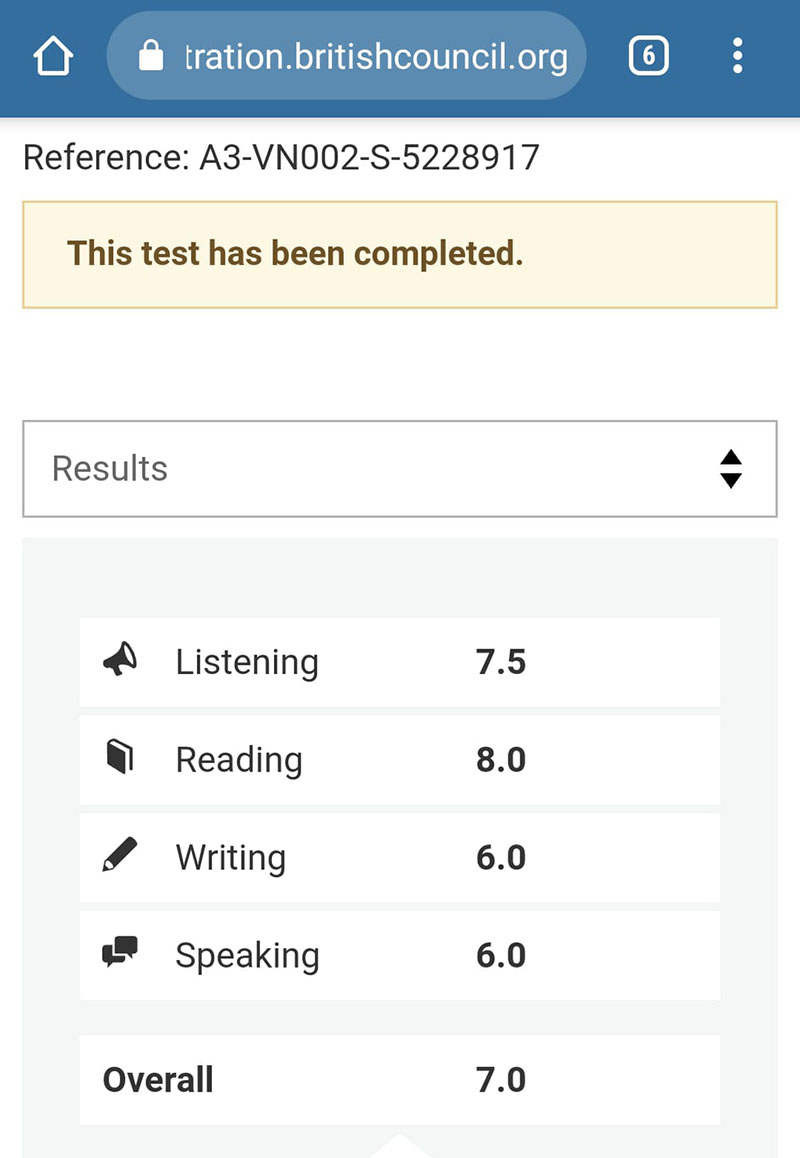Click the Reference number text
Screen dimensions: 800x1158
point(281,158)
